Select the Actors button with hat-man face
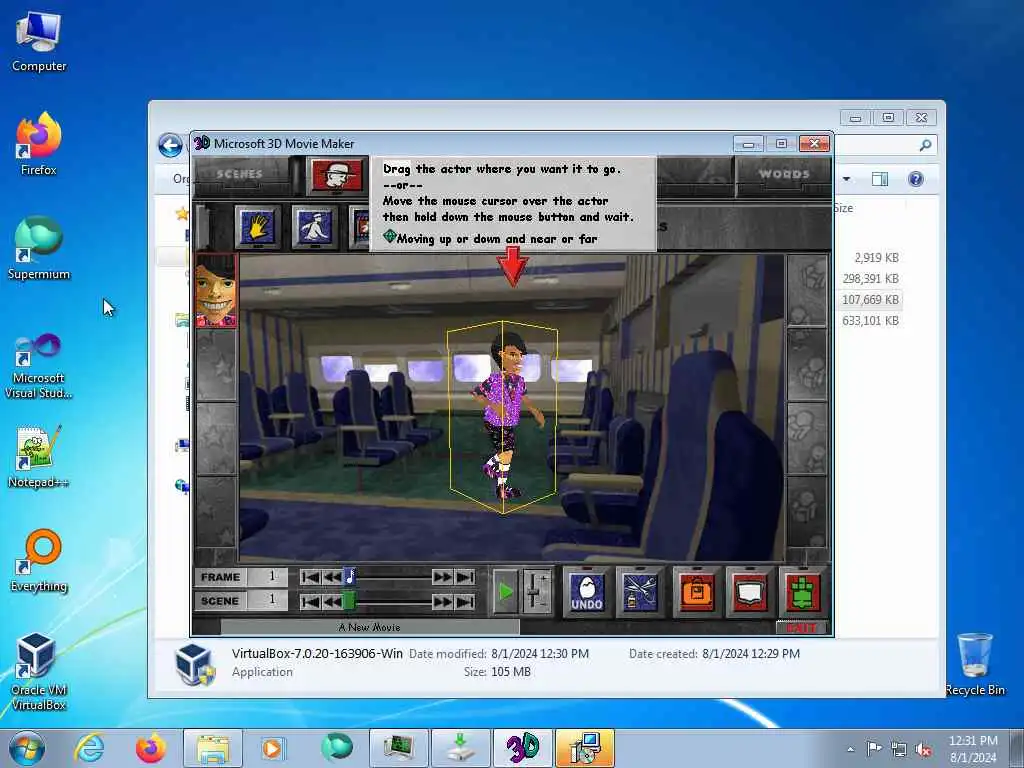The image size is (1024, 768). pos(337,175)
